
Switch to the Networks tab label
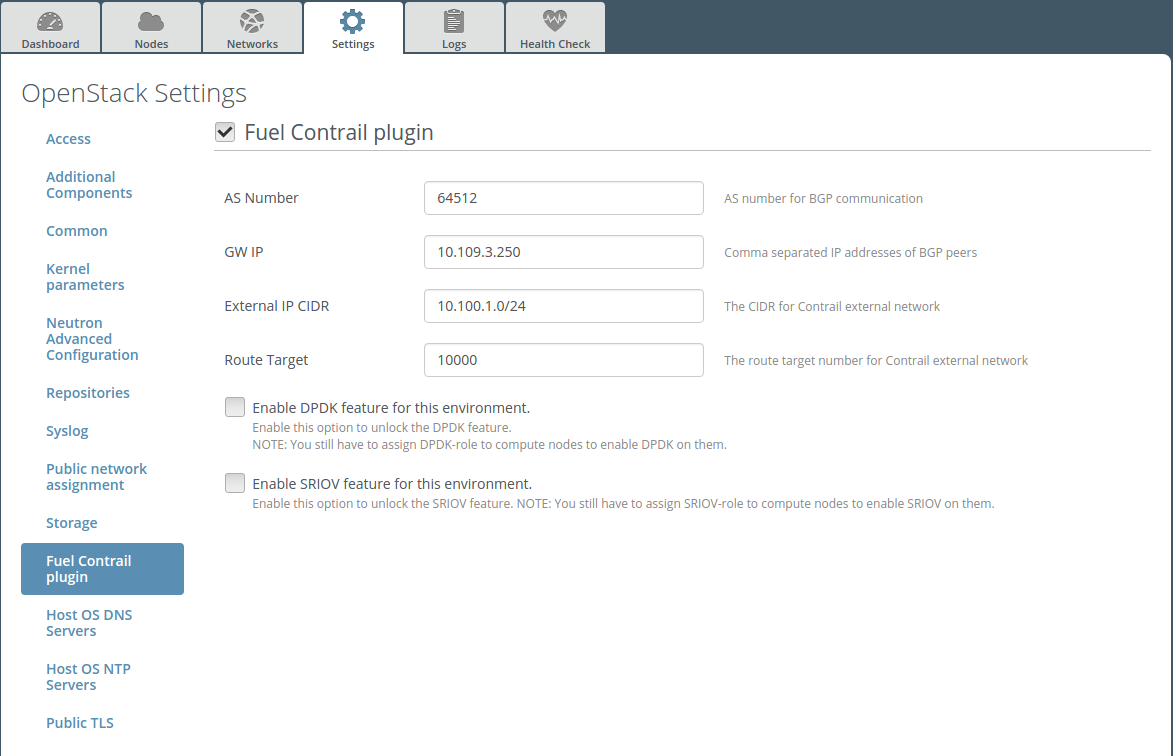tap(252, 44)
